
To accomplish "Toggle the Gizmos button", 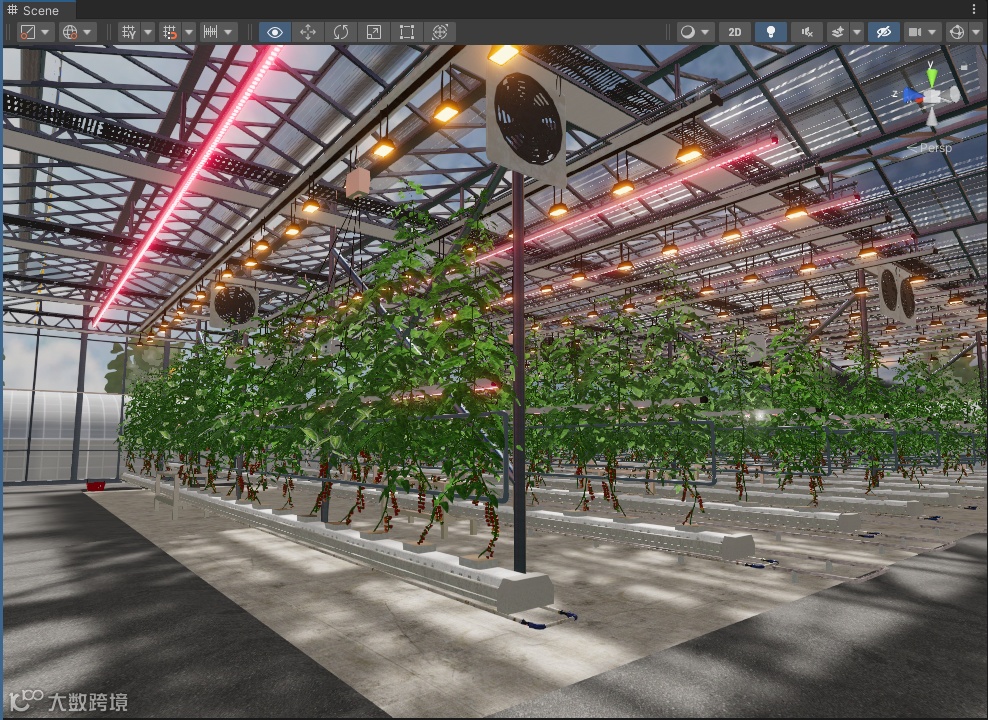I will pyautogui.click(x=956, y=32).
